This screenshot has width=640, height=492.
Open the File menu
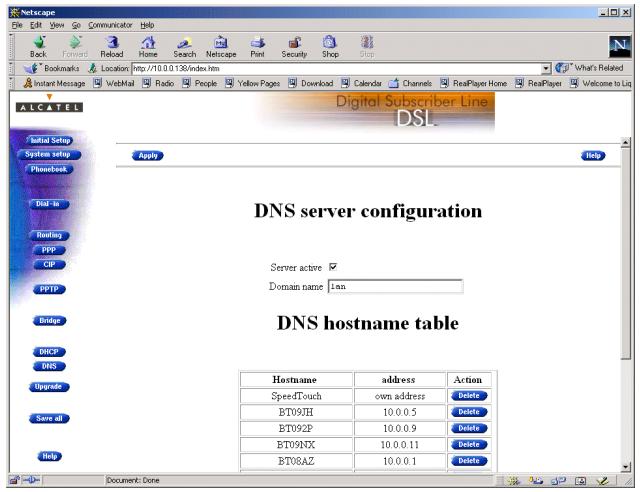(x=17, y=25)
